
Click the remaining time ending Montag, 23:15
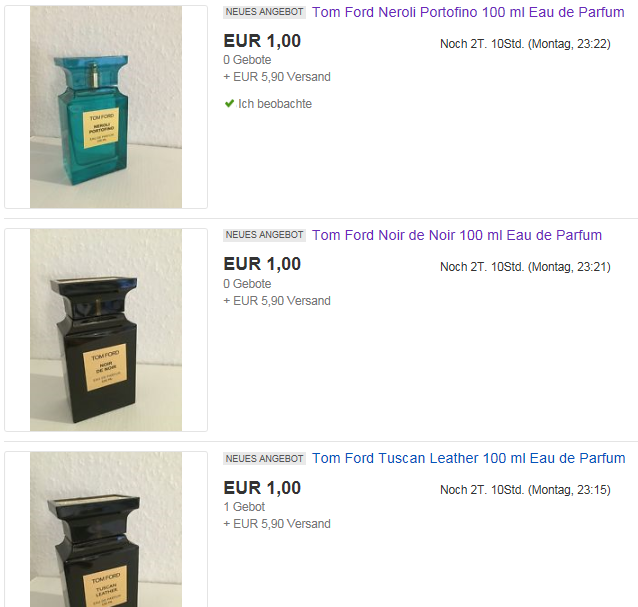525,490
